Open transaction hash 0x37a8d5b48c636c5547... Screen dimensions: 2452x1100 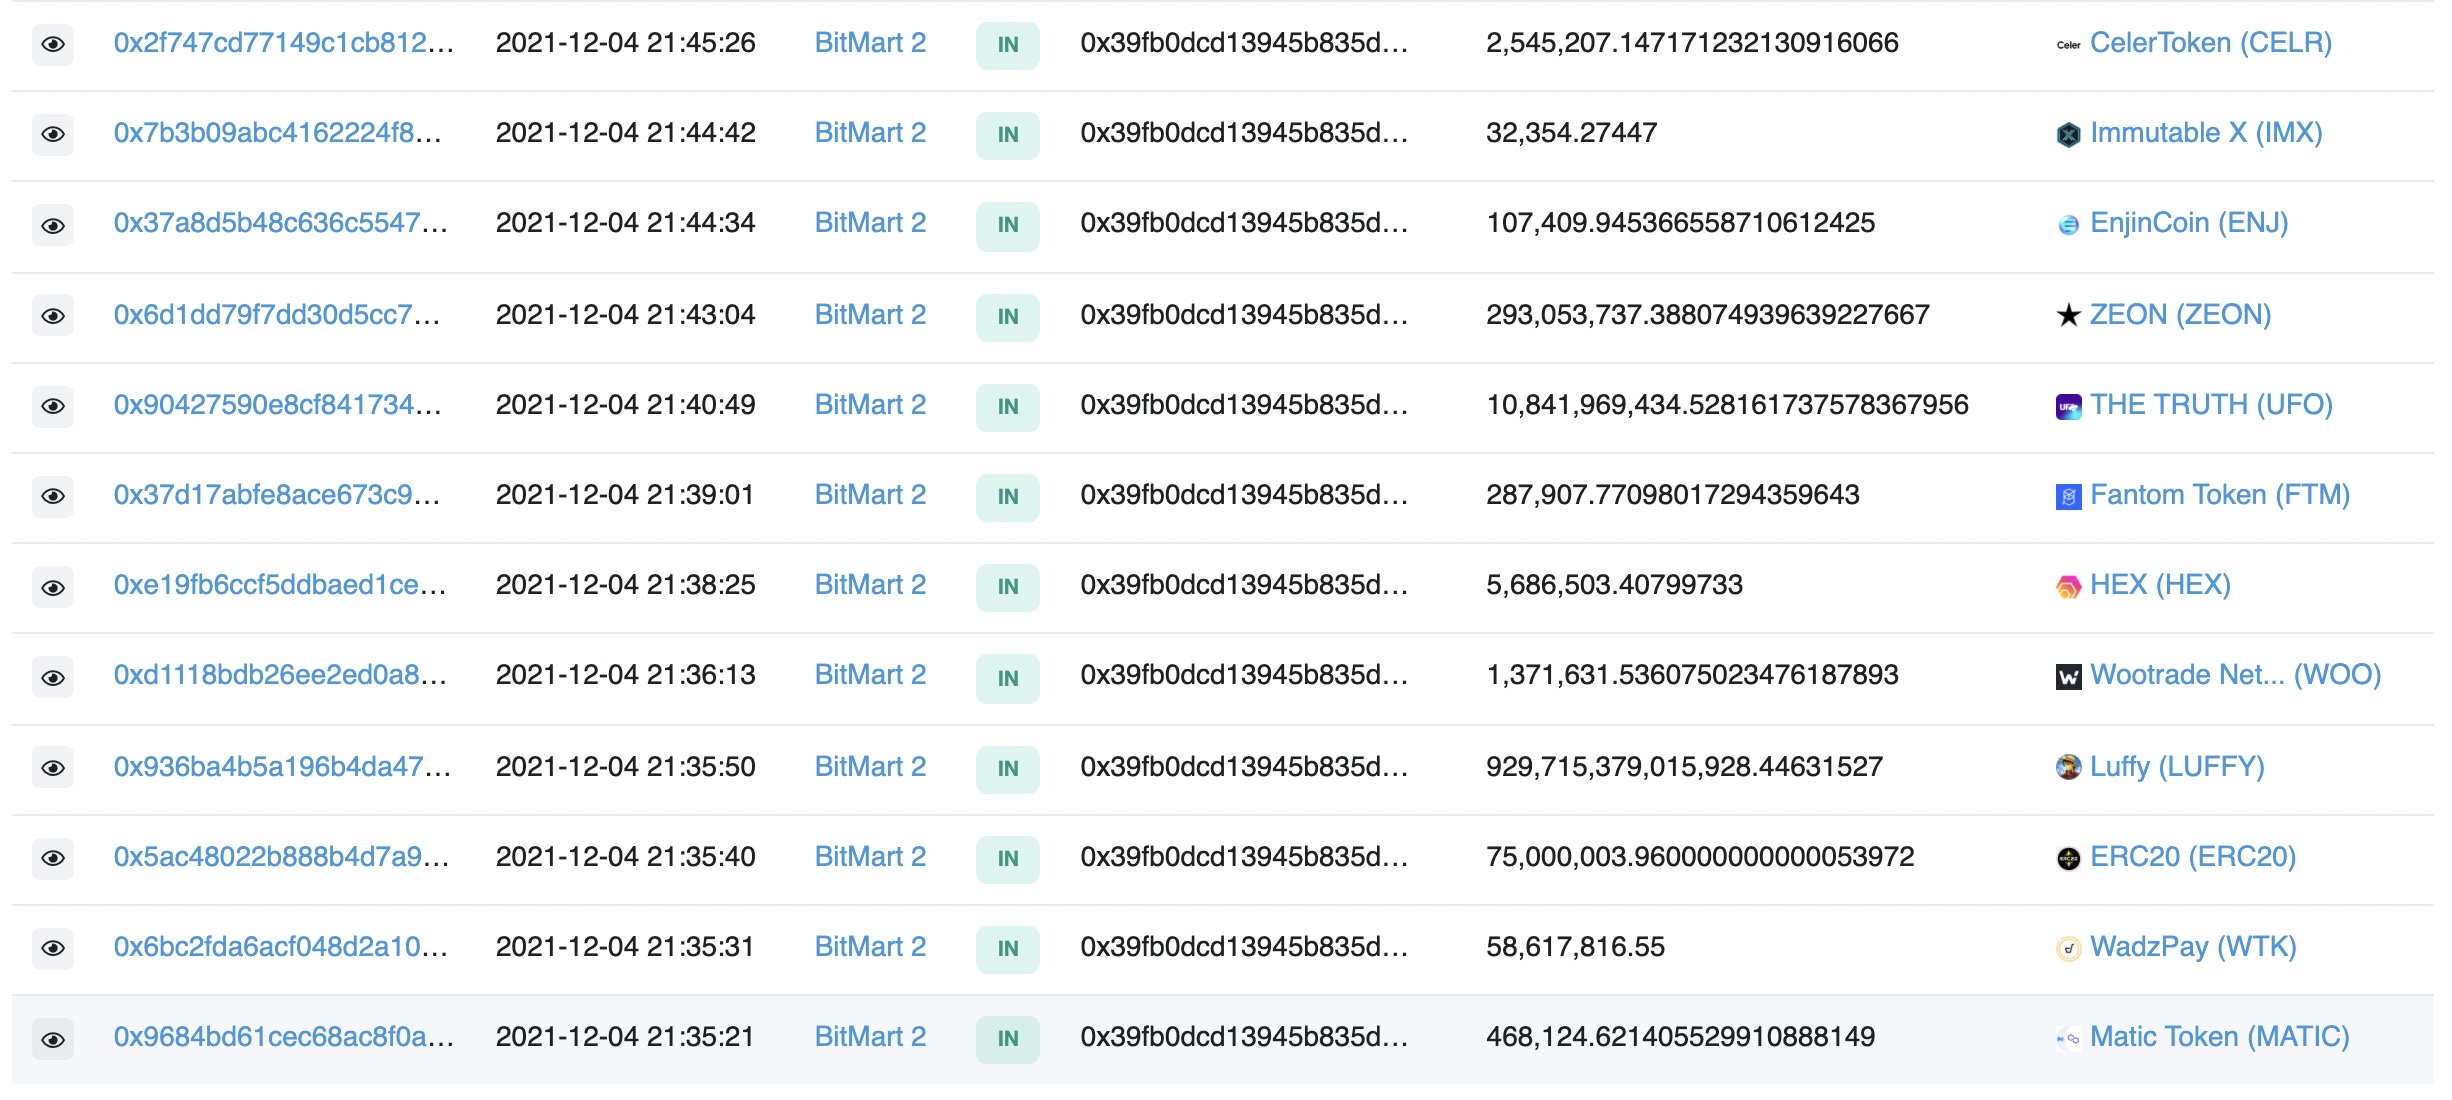click(x=281, y=223)
